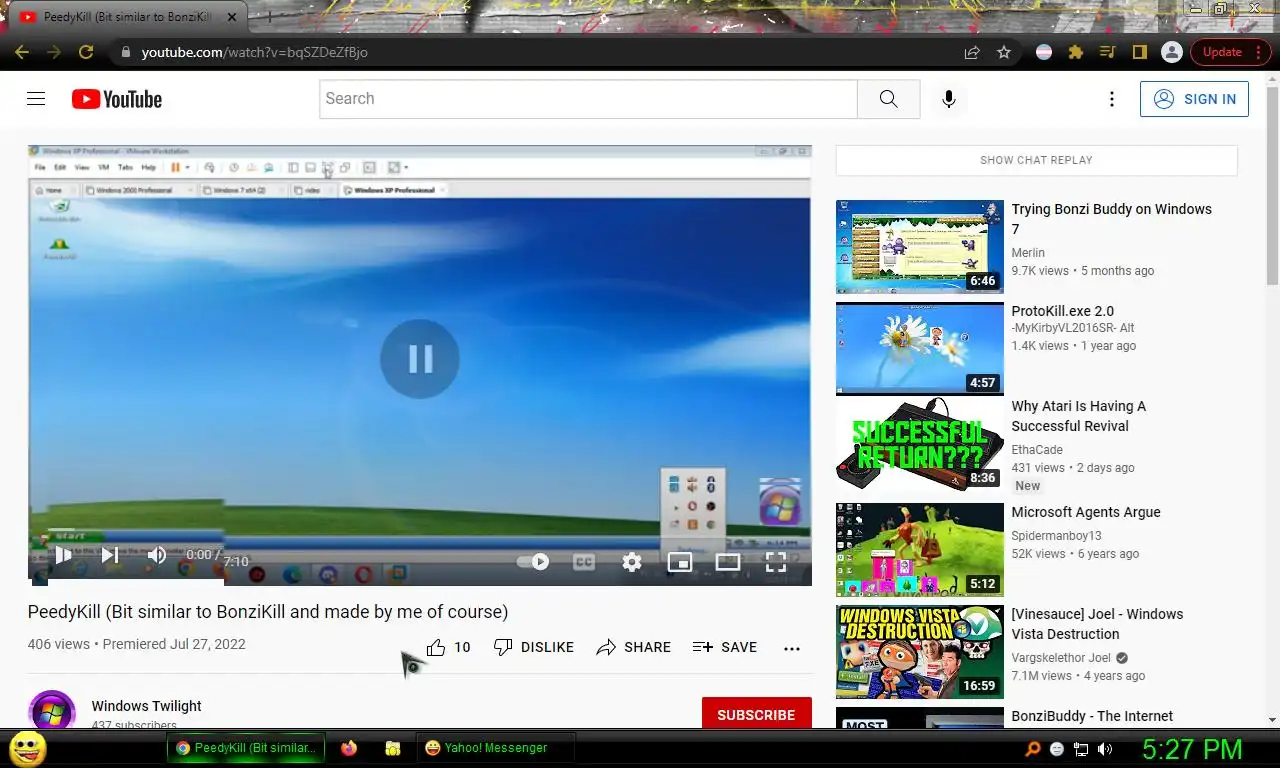
Task: Switch to PeedyKill Chrome taskbar item
Action: [x=247, y=748]
